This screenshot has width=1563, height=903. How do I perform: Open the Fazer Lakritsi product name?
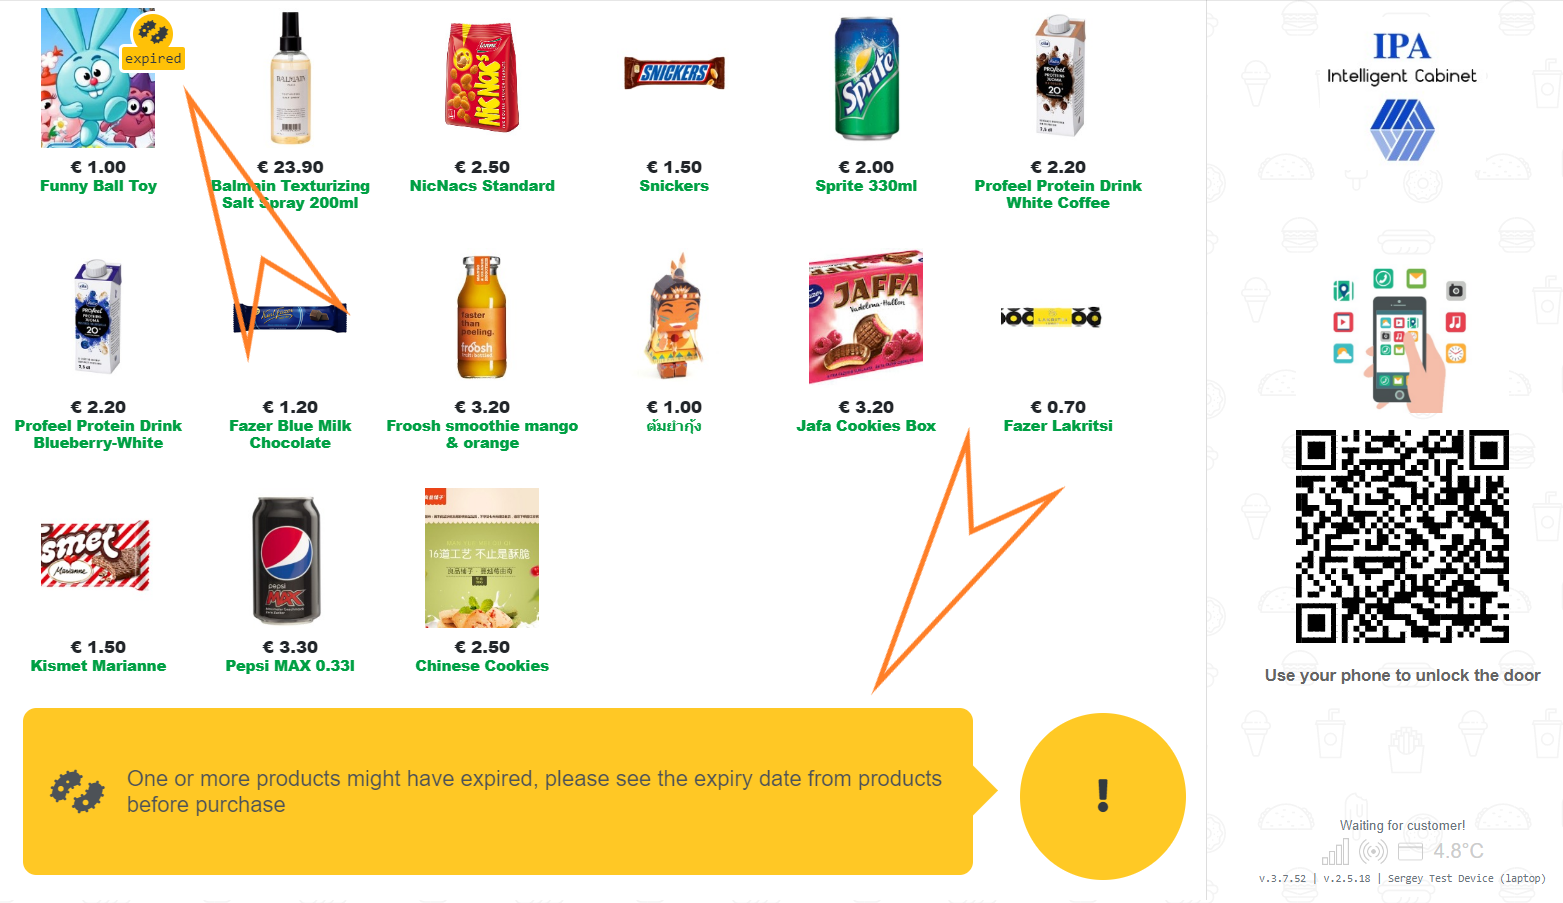(x=1058, y=425)
